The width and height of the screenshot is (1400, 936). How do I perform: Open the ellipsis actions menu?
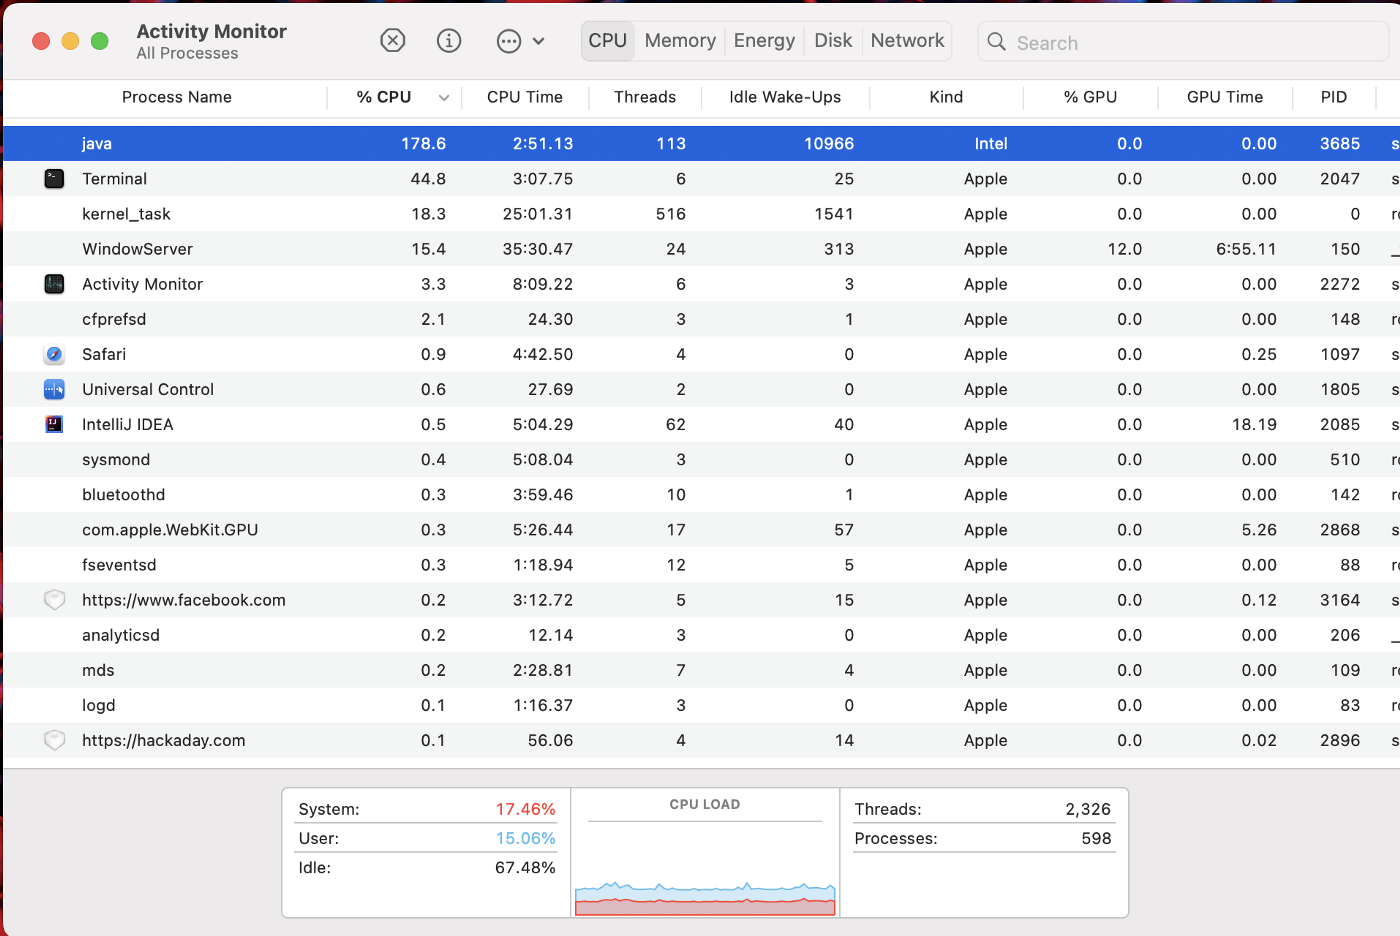[509, 41]
